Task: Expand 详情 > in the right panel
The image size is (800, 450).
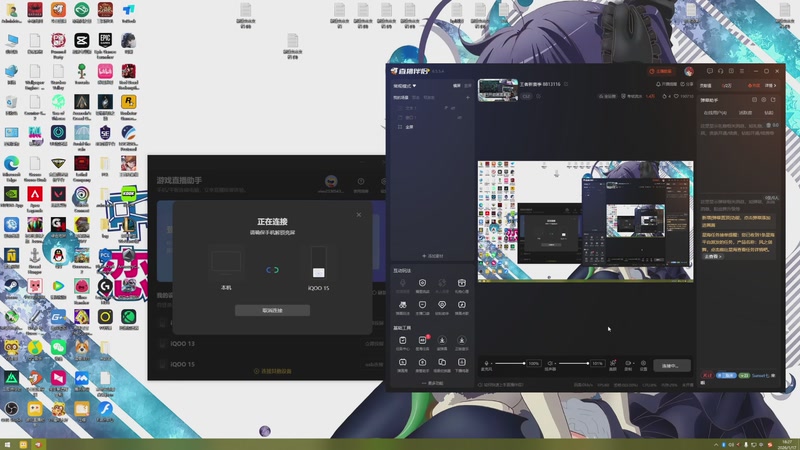Action: [x=770, y=86]
